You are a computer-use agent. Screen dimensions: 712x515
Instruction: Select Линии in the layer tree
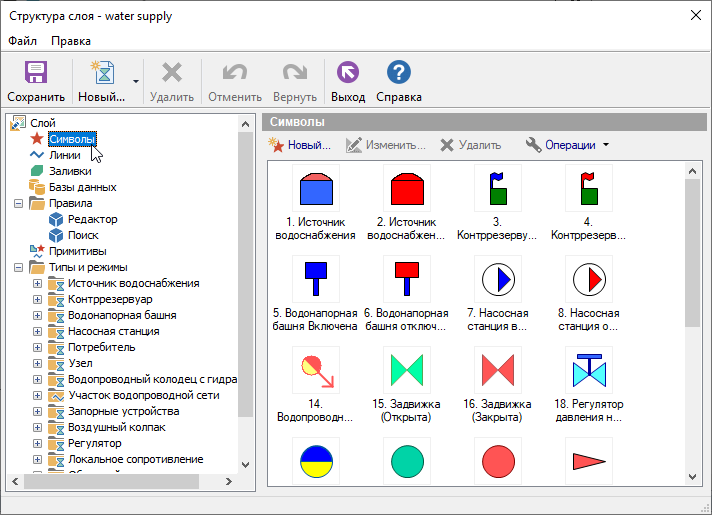(64, 155)
